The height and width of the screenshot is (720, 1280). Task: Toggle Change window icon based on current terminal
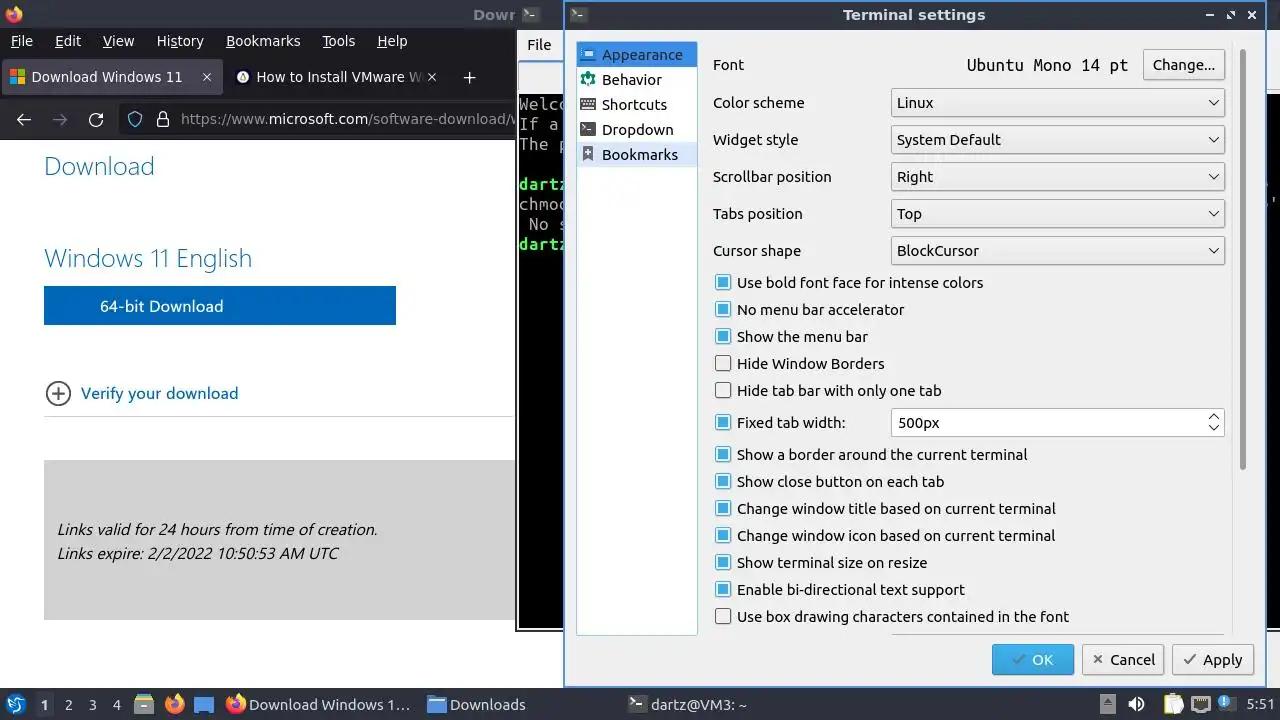coord(723,536)
